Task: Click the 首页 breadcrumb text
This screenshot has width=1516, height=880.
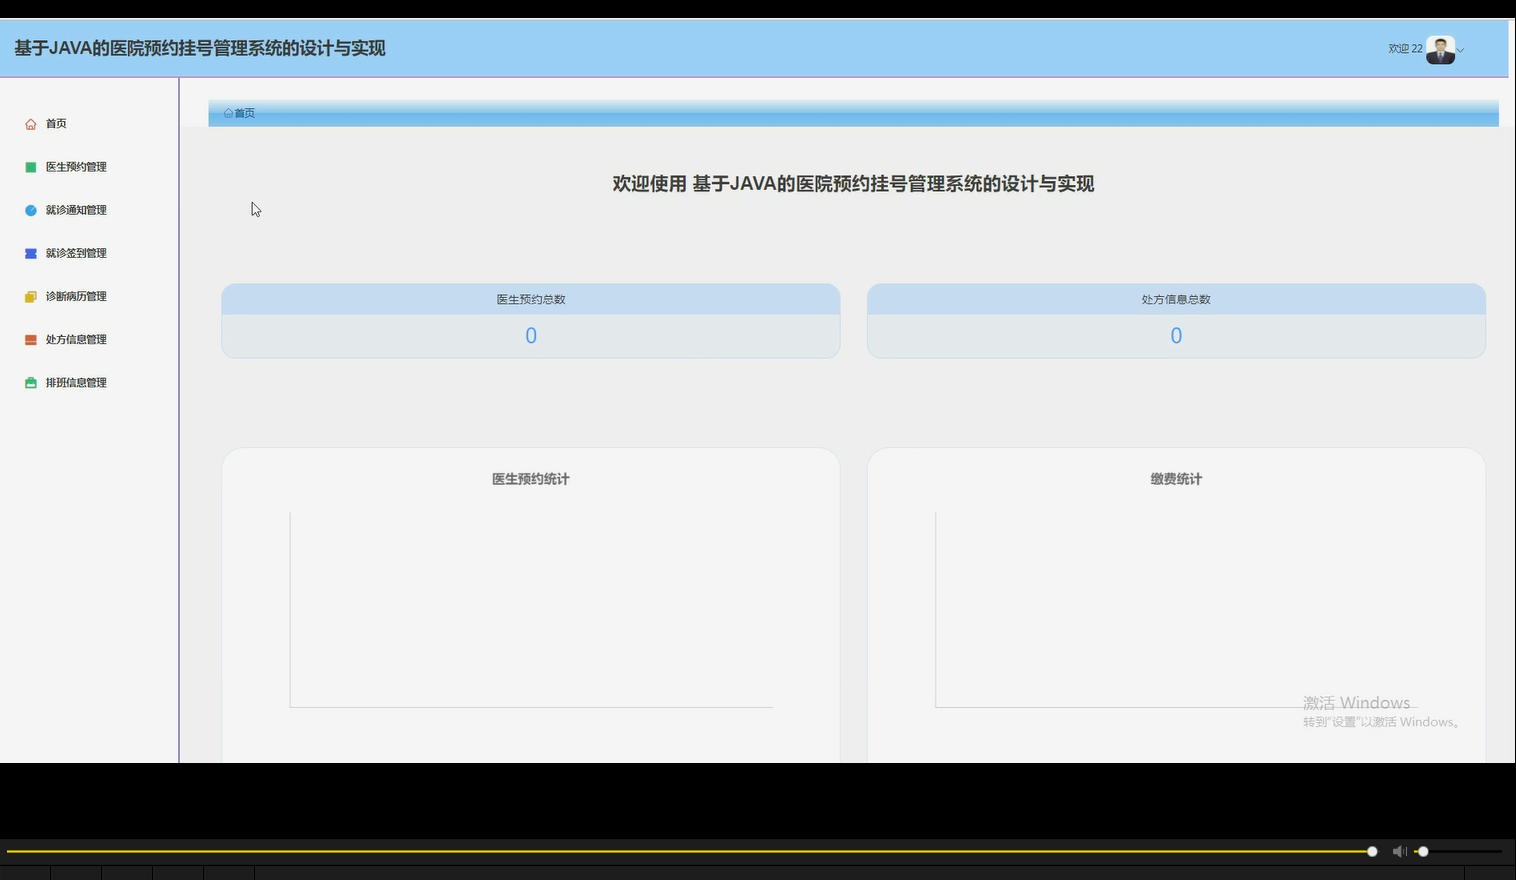Action: click(245, 113)
